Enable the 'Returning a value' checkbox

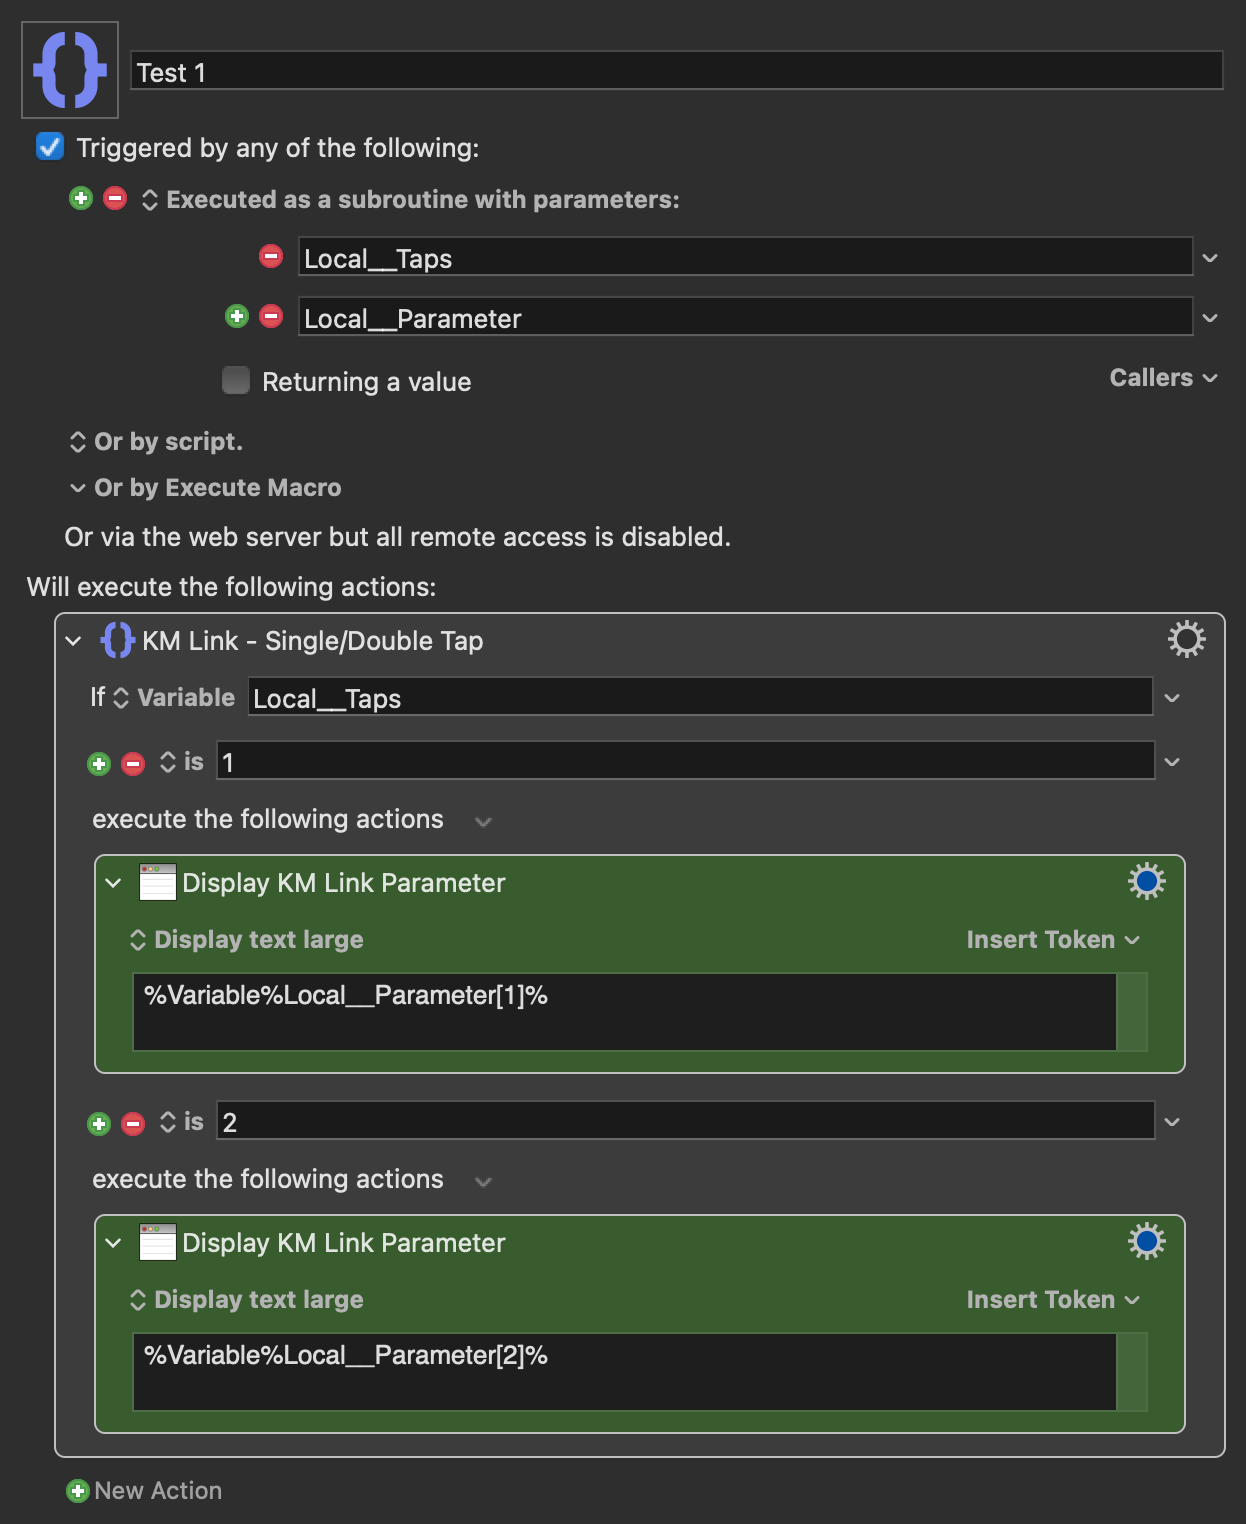(x=236, y=380)
